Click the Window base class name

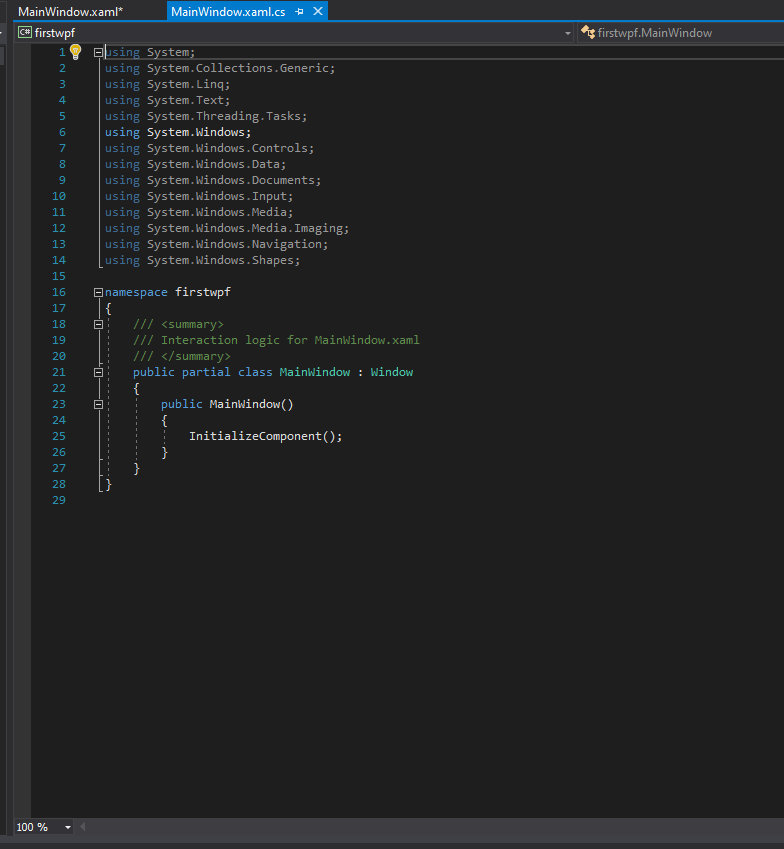pyautogui.click(x=391, y=372)
